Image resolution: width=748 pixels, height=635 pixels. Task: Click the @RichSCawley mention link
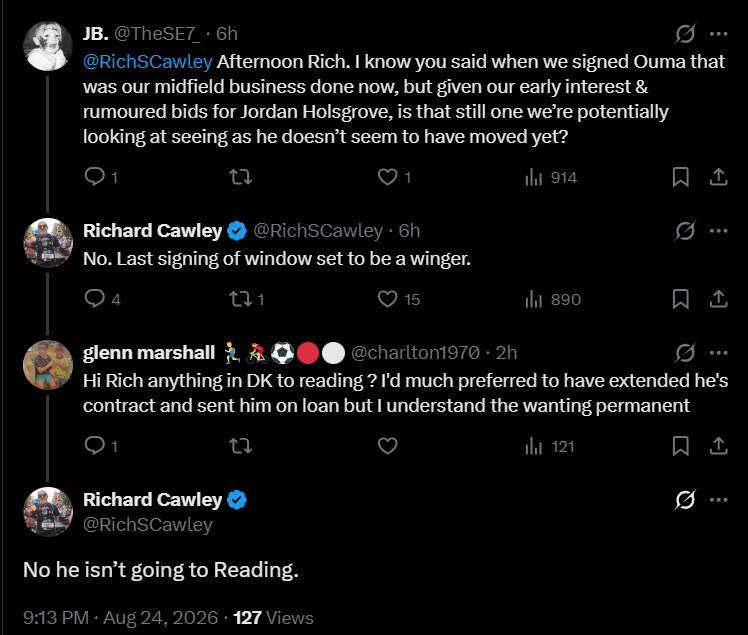click(147, 62)
